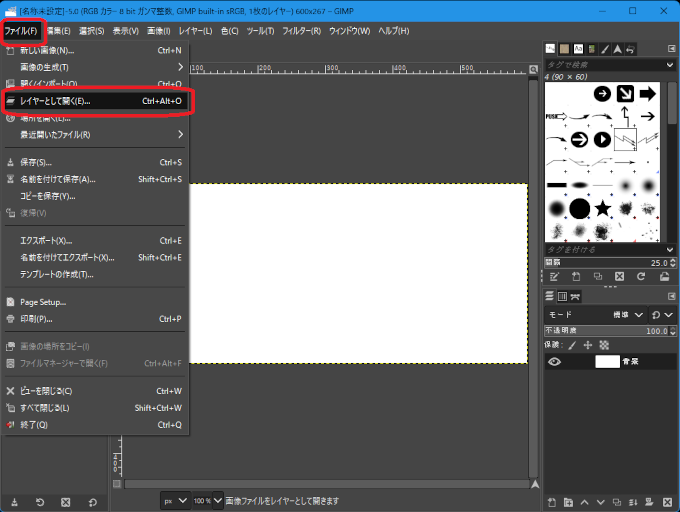Screen dimensions: 680x512
Task: Choose レイヤーとして開く(E)... menu item
Action: (95, 101)
